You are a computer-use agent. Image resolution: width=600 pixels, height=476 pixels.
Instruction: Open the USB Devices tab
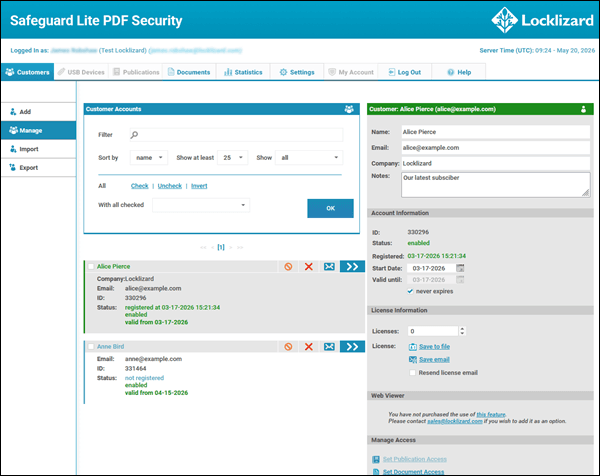pyautogui.click(x=81, y=72)
